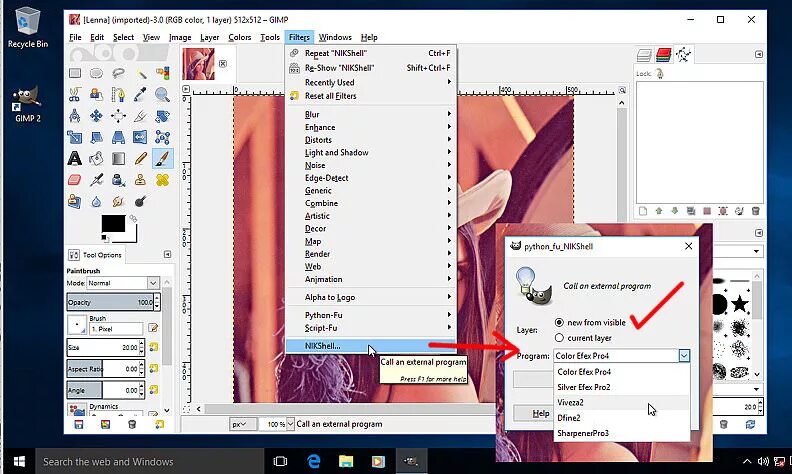Select the Move tool

tap(96, 116)
